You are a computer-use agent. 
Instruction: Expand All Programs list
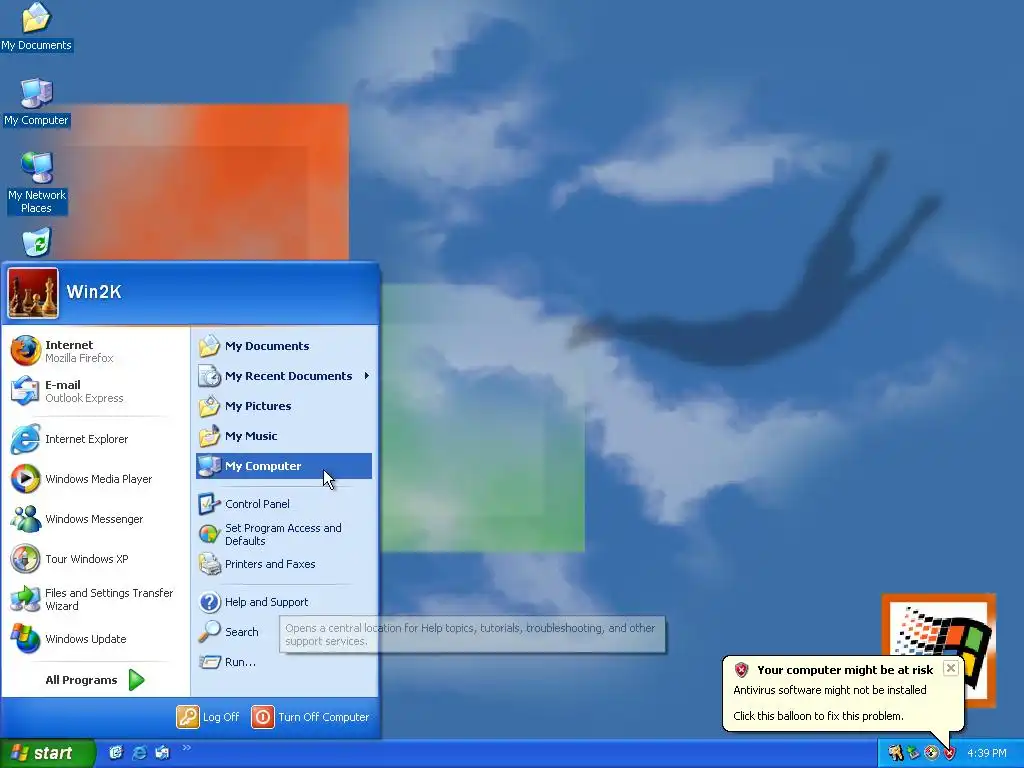[95, 680]
